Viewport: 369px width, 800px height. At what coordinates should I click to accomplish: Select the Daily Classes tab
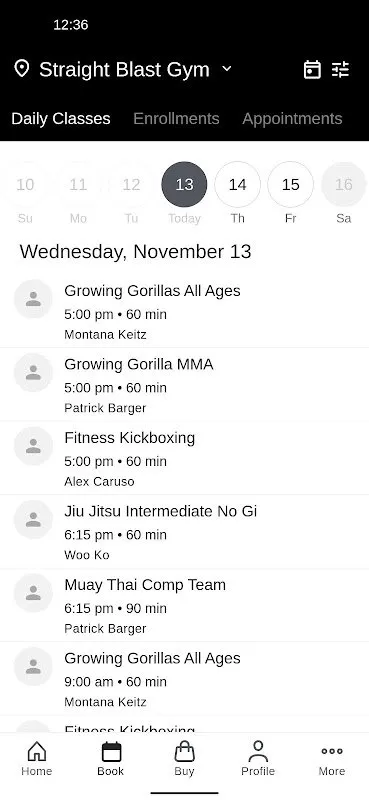click(61, 118)
